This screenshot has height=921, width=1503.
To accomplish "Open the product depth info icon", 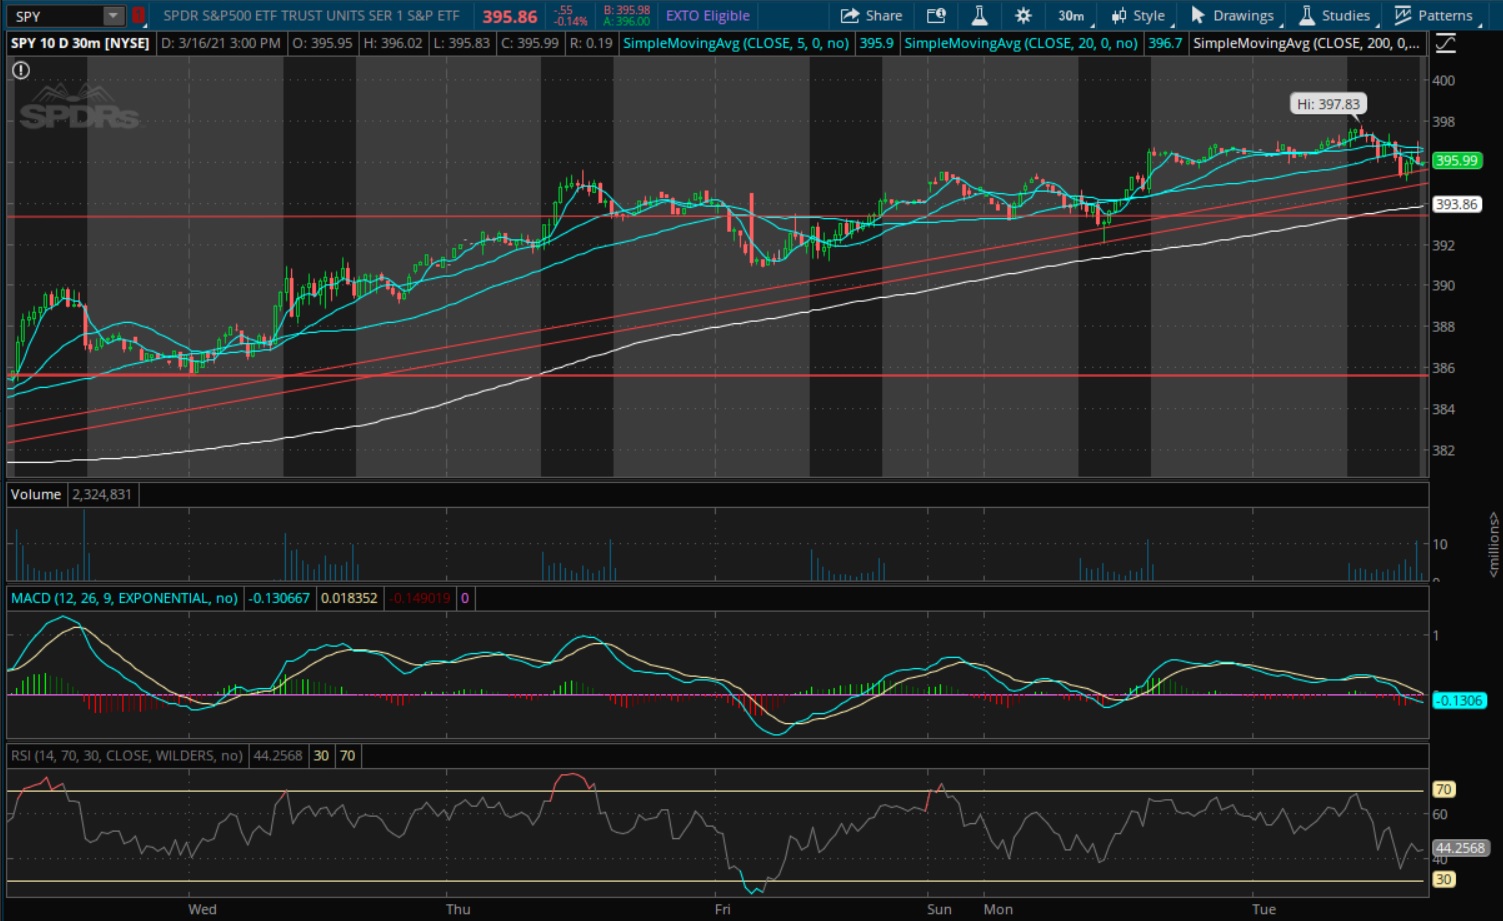I will click(936, 16).
